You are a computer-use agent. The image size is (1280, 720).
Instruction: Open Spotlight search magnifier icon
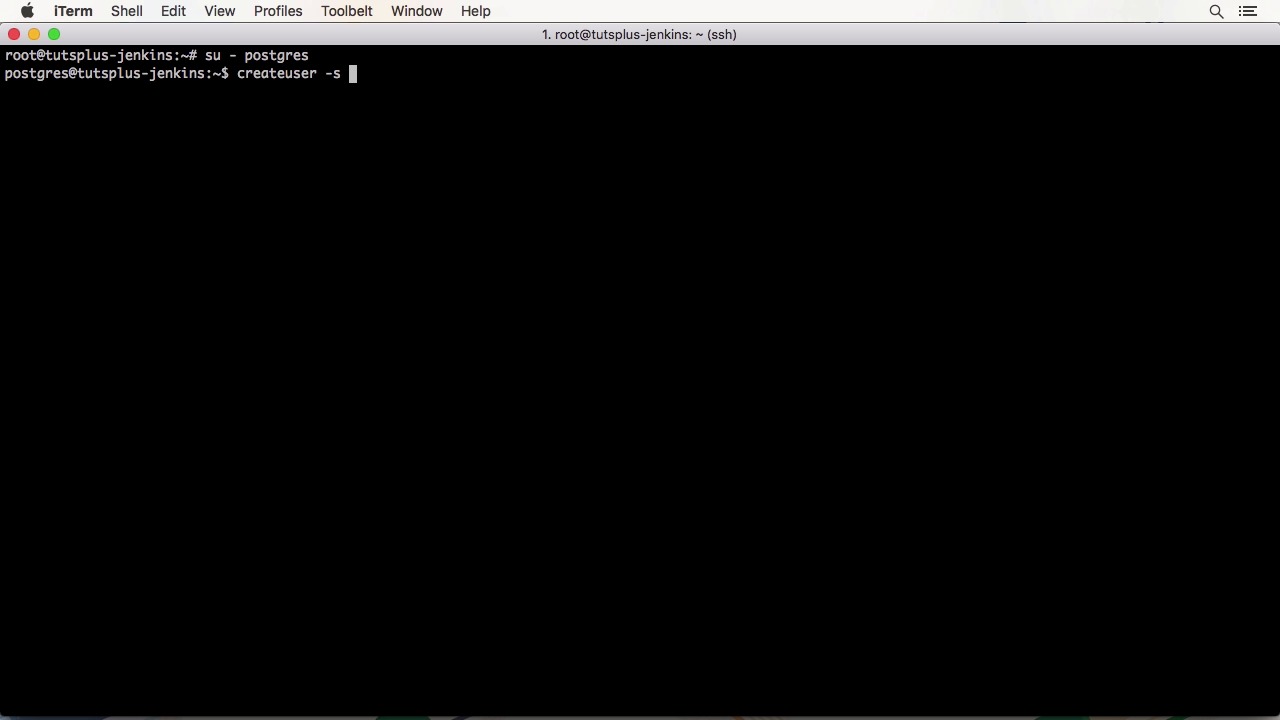coord(1216,11)
